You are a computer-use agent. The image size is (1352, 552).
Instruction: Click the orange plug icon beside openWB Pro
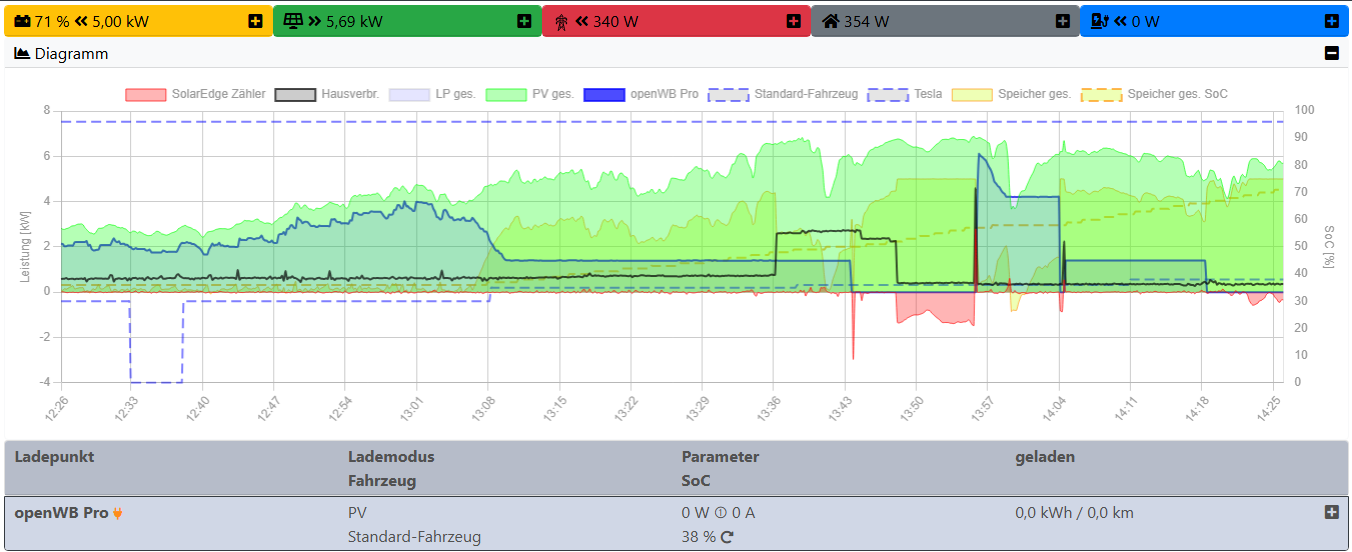click(x=118, y=513)
